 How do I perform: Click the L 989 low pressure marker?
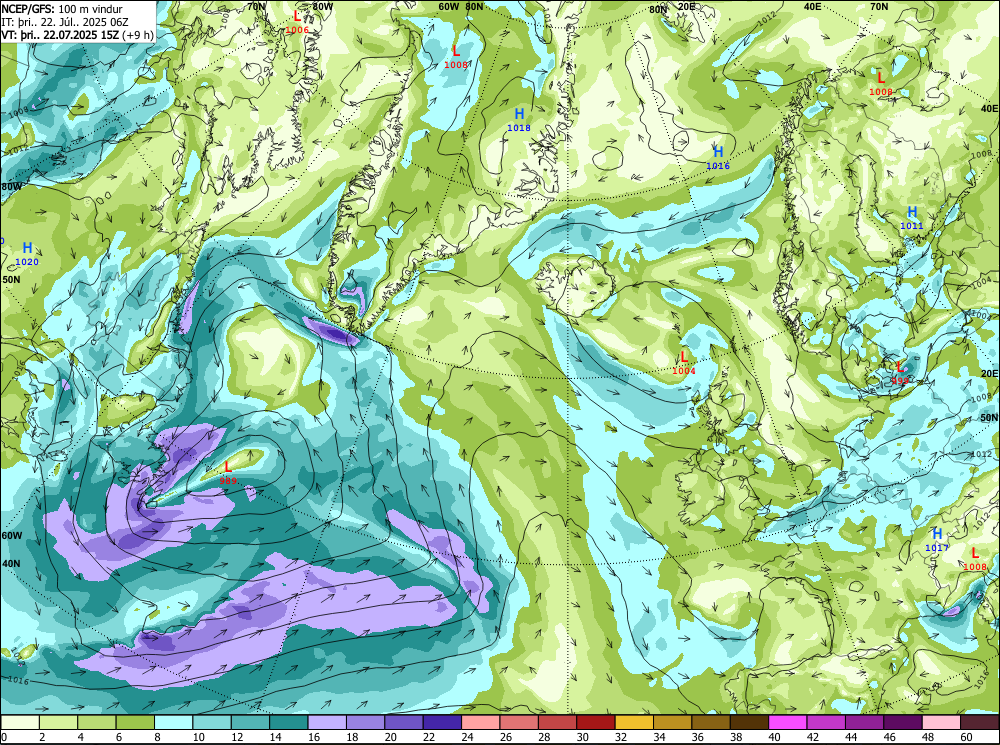click(228, 473)
